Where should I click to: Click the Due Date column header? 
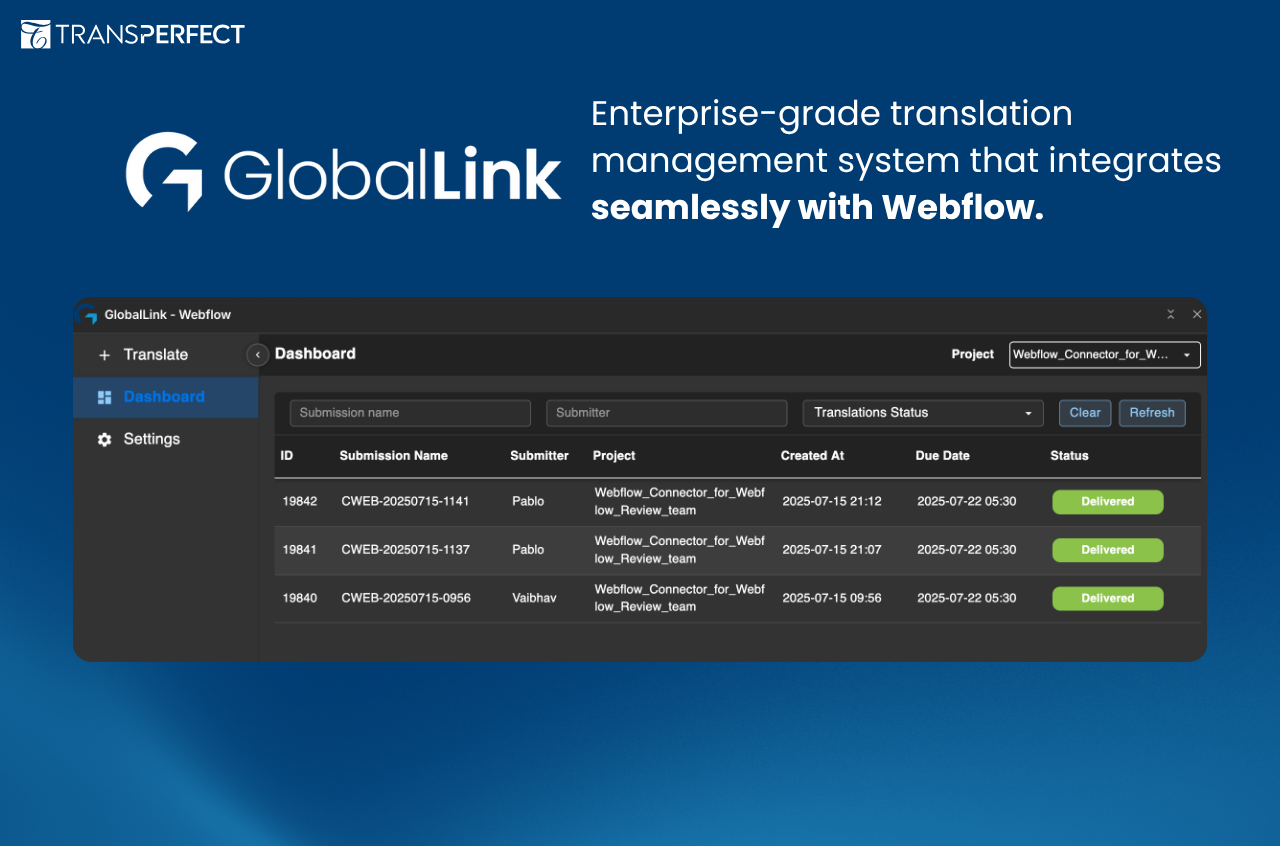tap(943, 456)
